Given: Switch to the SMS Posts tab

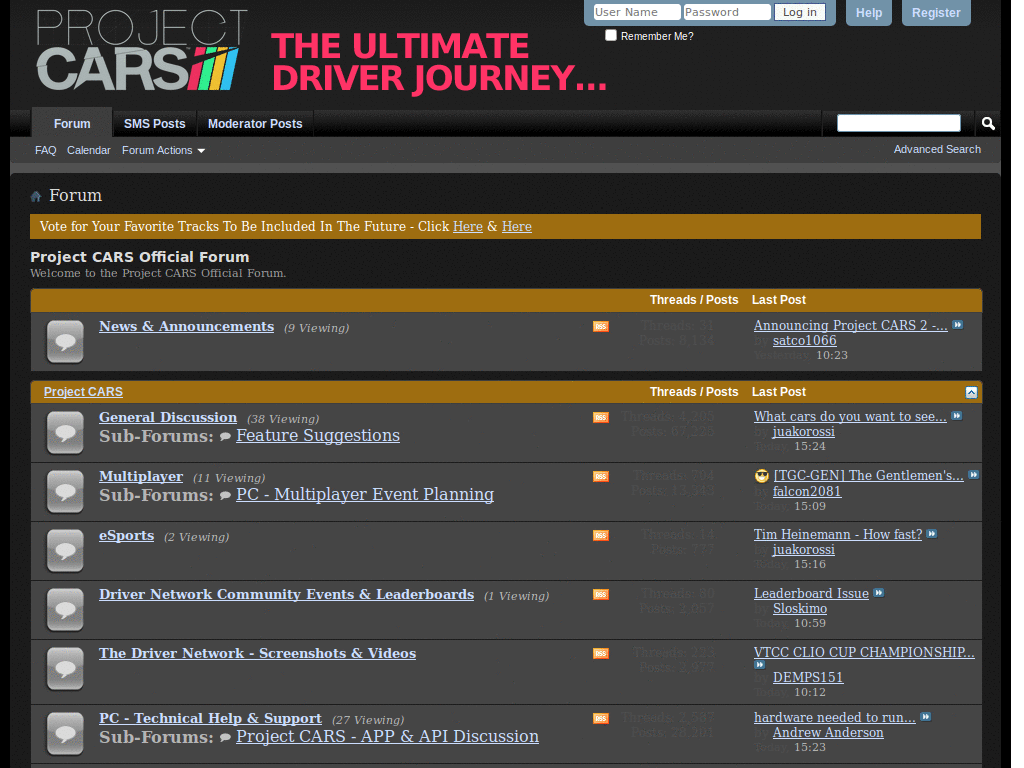Looking at the screenshot, I should 155,123.
